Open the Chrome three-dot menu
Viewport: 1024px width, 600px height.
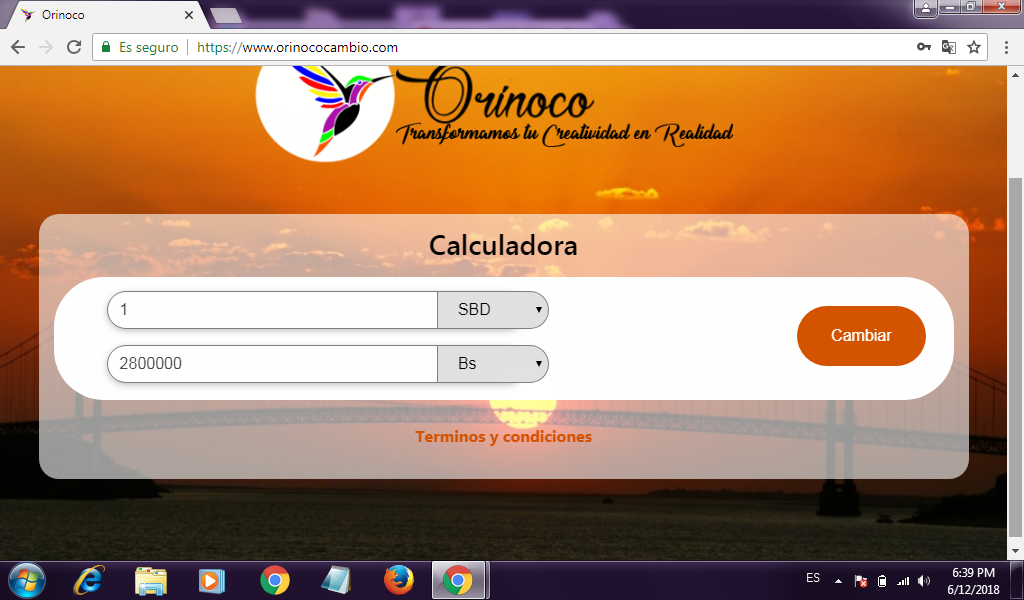point(1006,47)
